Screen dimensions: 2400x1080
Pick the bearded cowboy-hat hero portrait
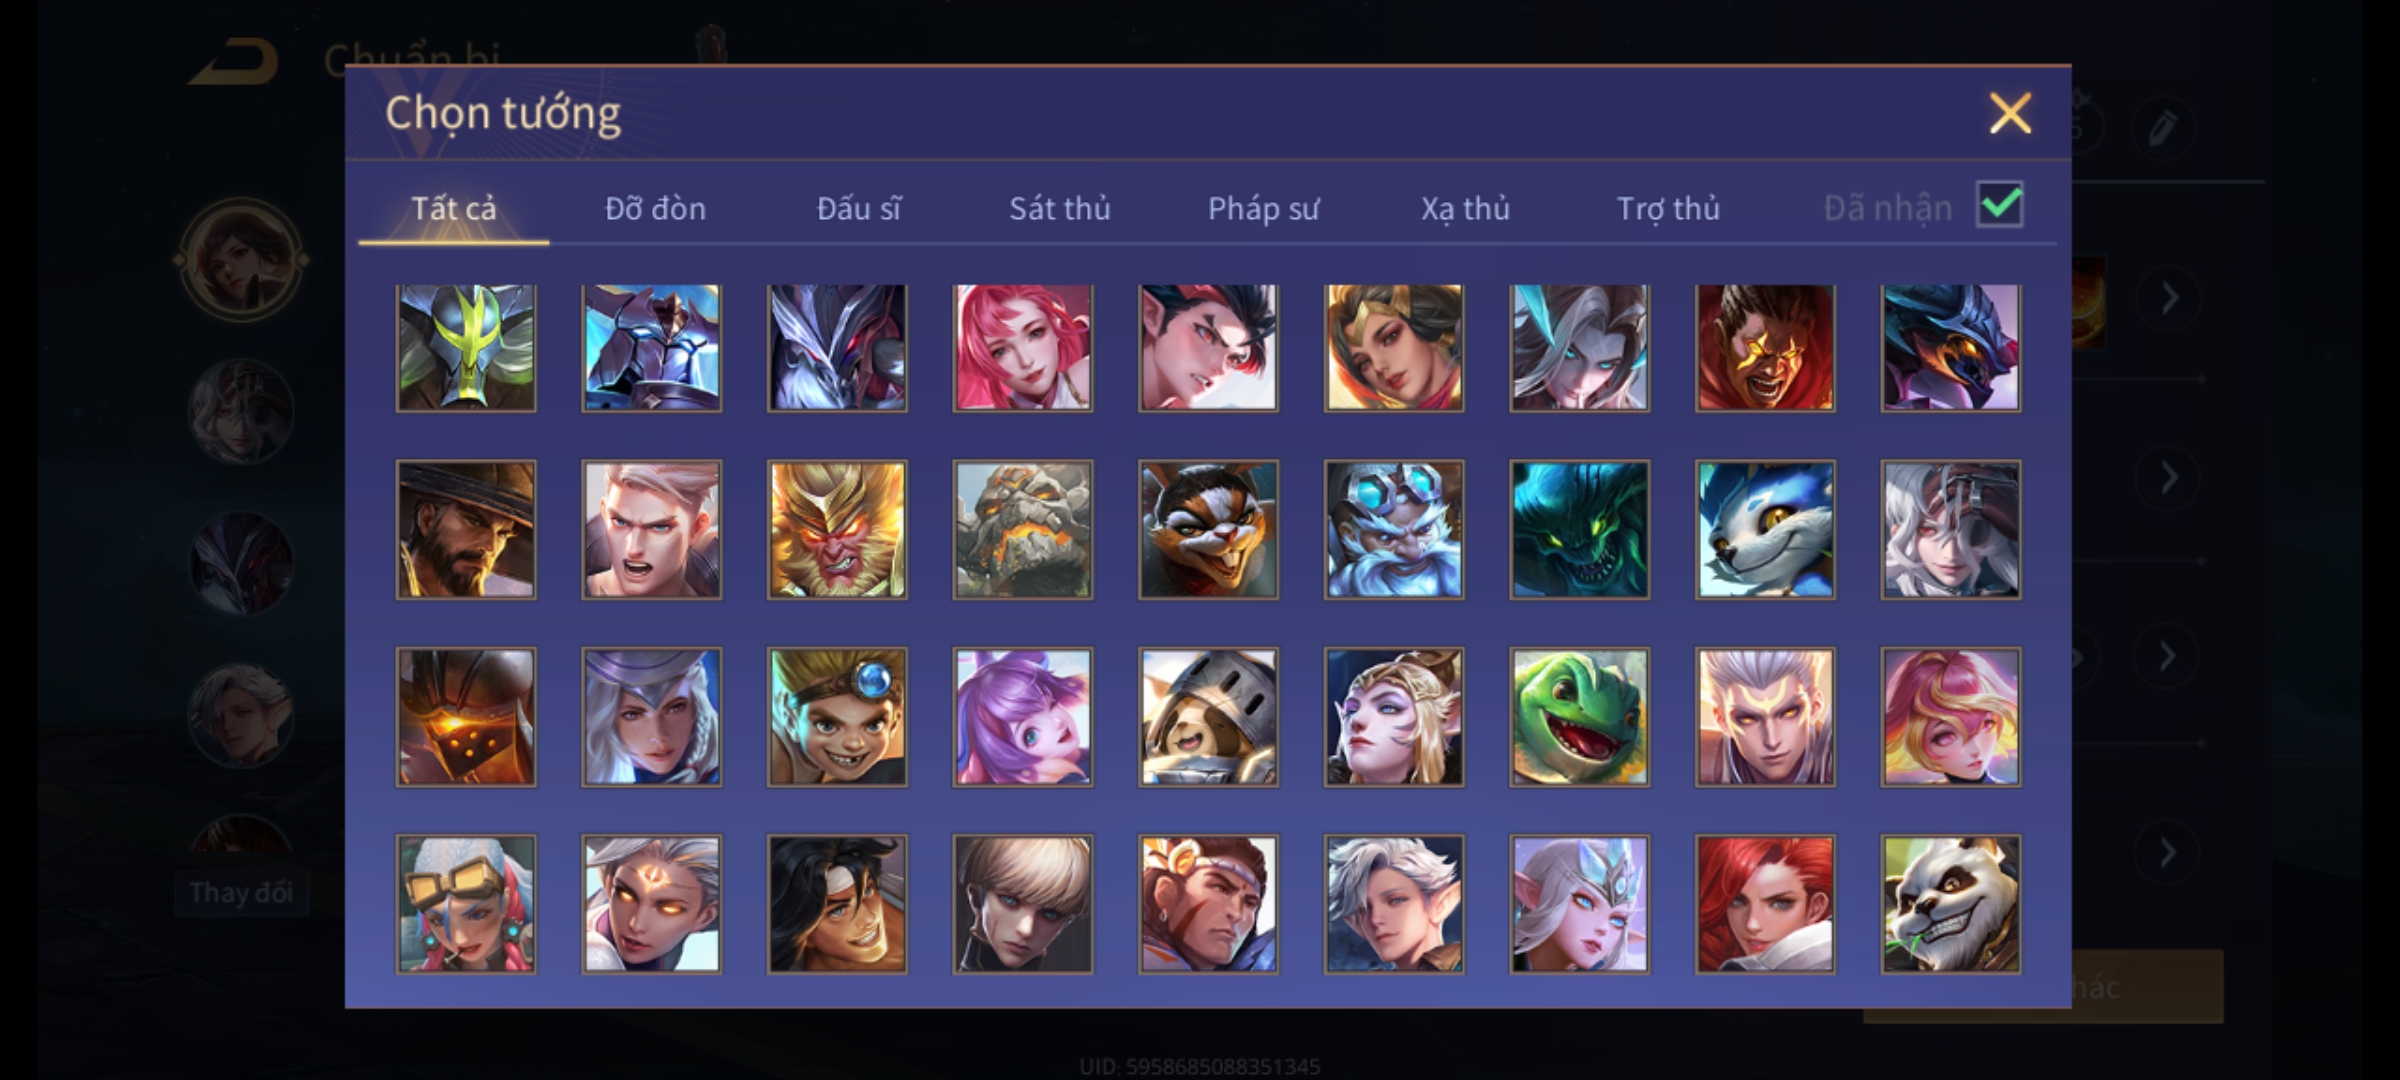pos(466,529)
